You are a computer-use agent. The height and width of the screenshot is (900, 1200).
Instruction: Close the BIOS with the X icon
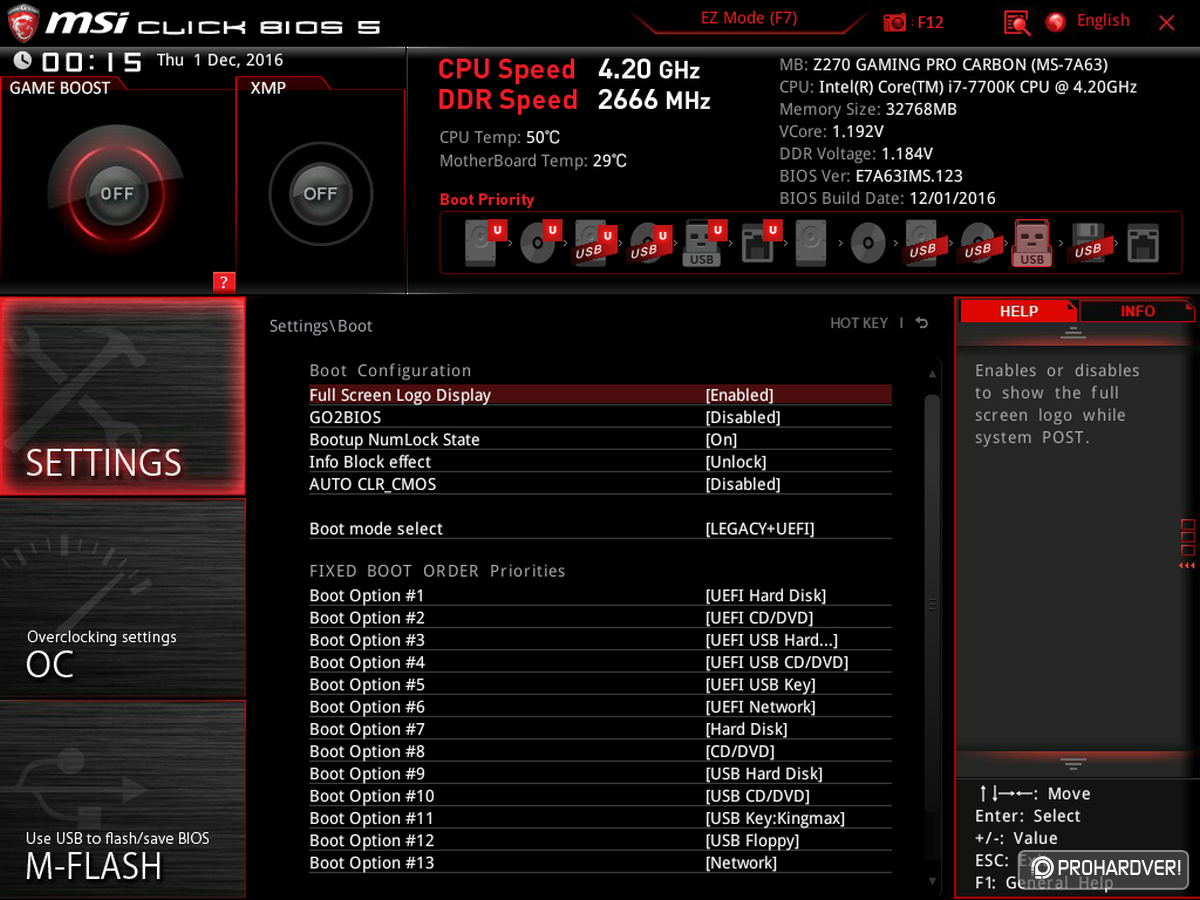pyautogui.click(x=1166, y=22)
